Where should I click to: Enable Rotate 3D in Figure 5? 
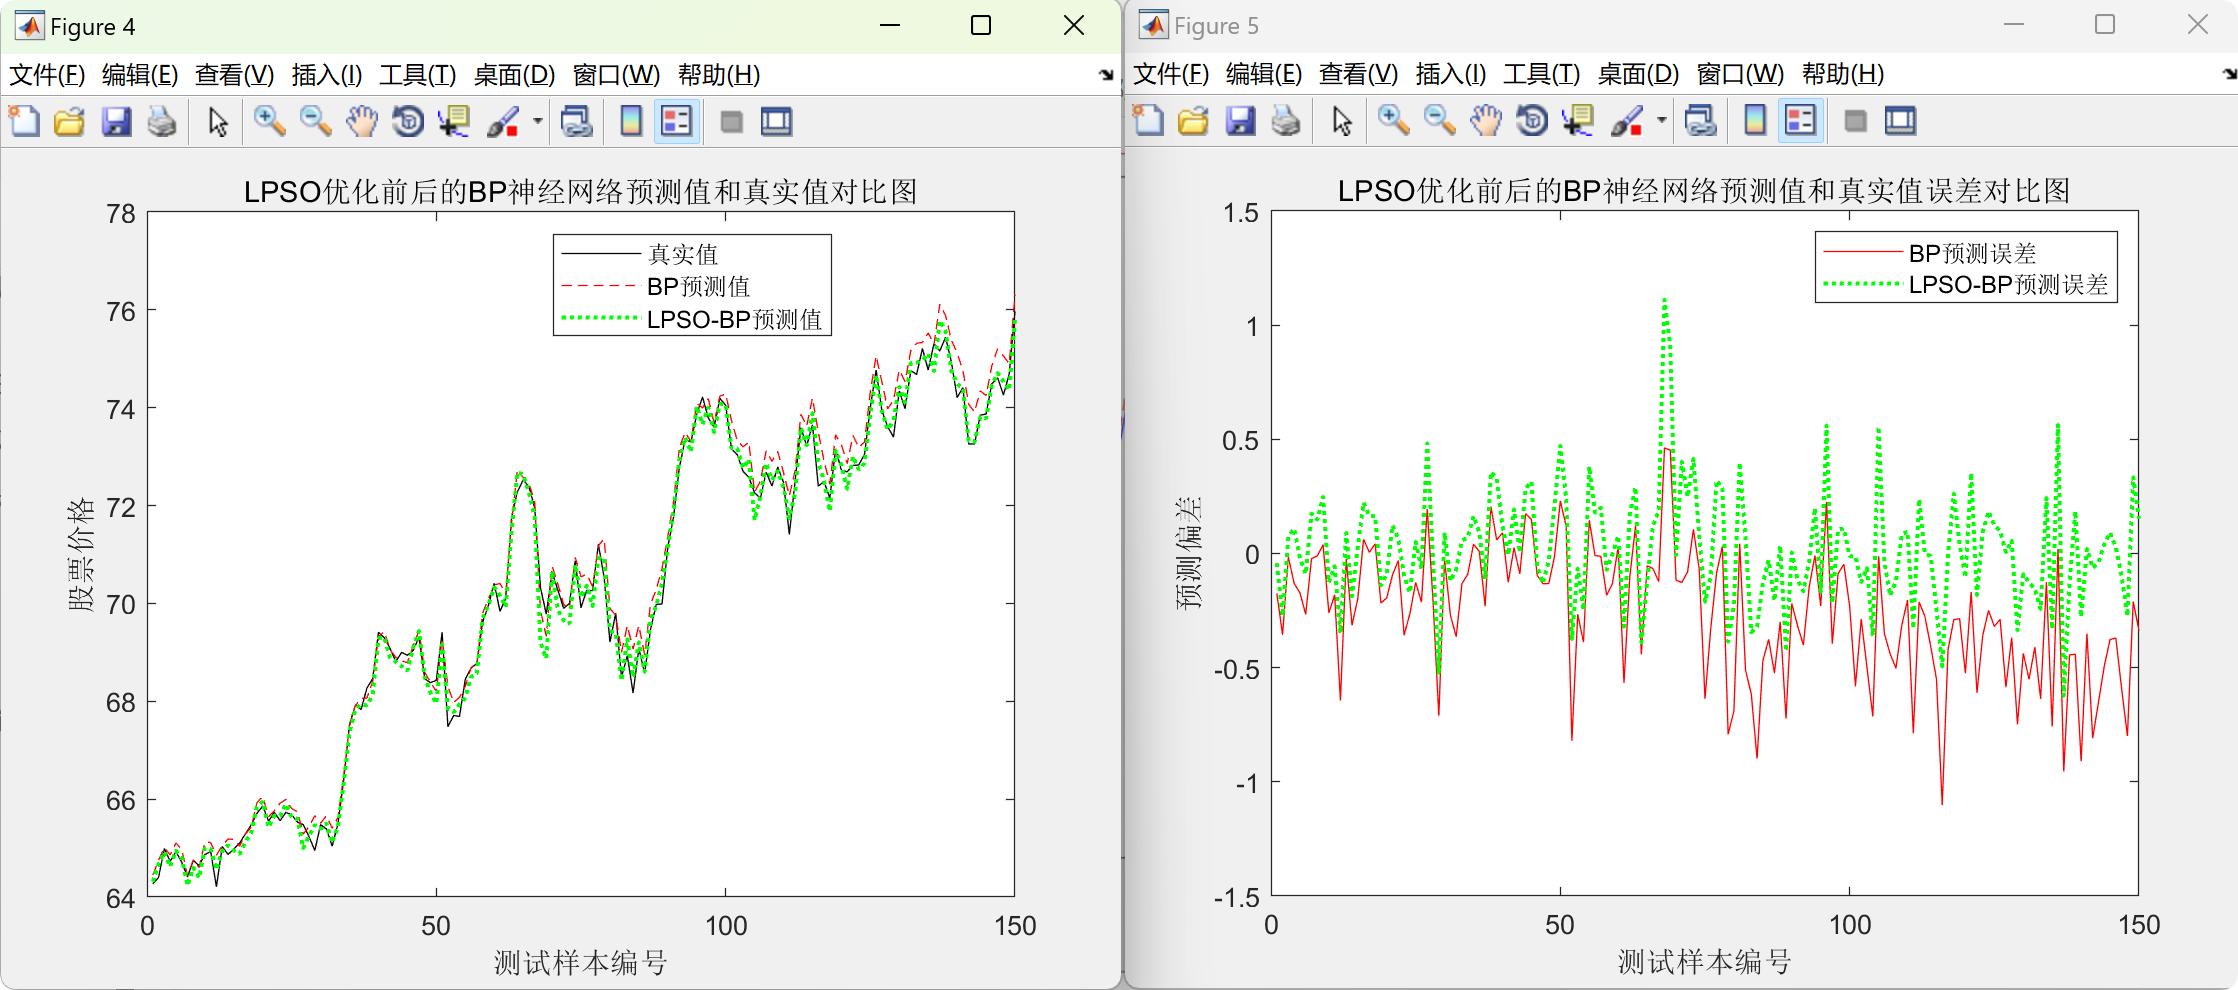(x=1530, y=121)
